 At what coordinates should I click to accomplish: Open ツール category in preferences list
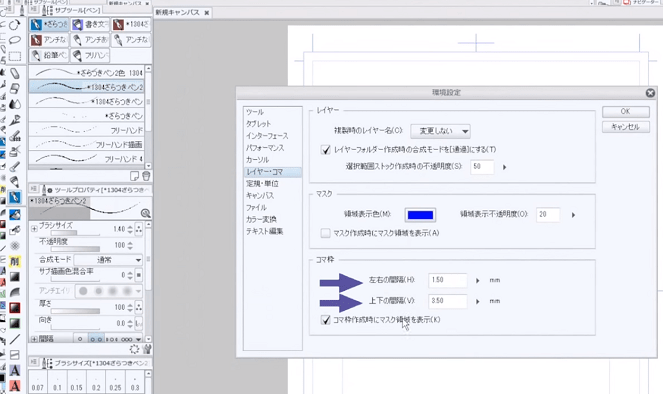[x=255, y=112]
